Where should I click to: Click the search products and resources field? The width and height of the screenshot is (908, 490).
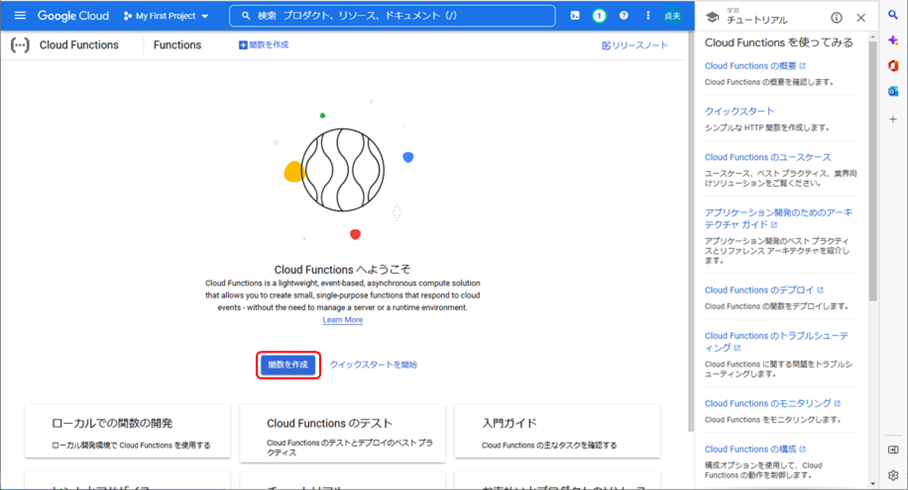coord(392,16)
